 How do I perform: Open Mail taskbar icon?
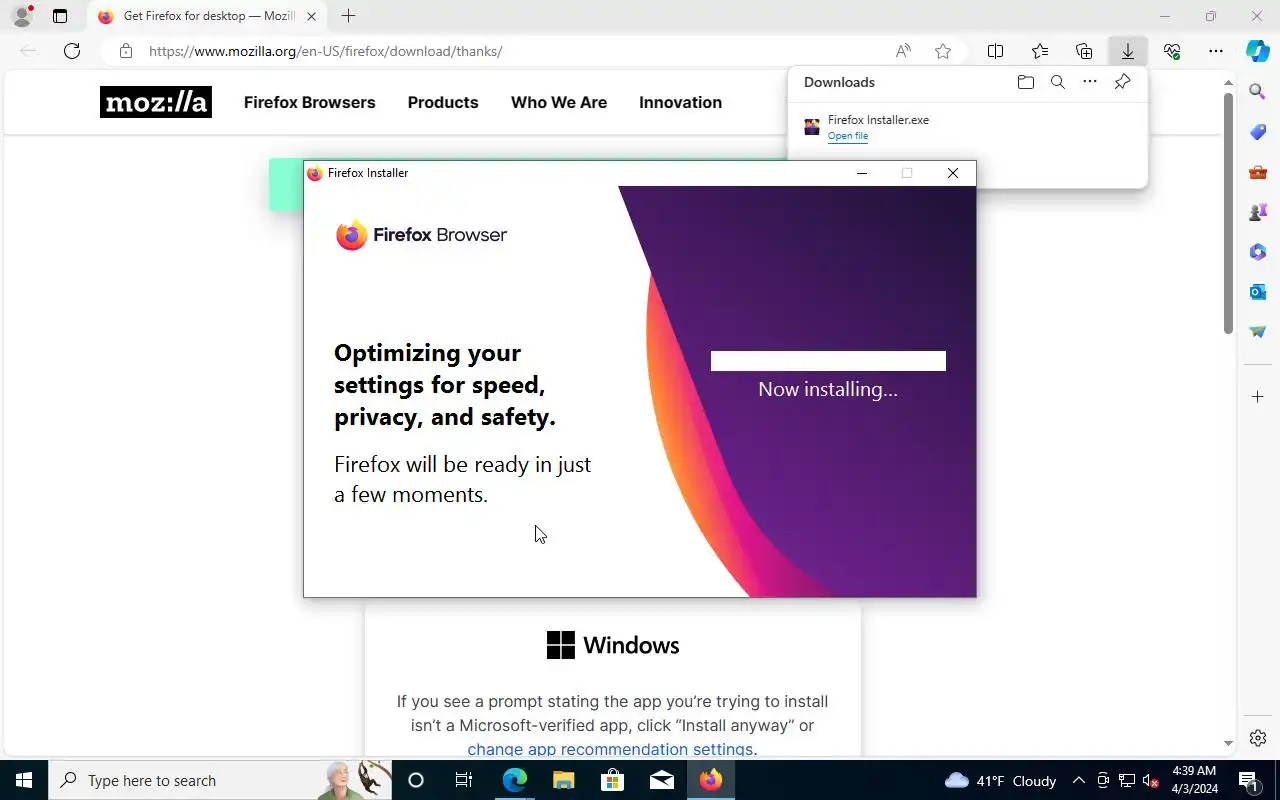662,780
